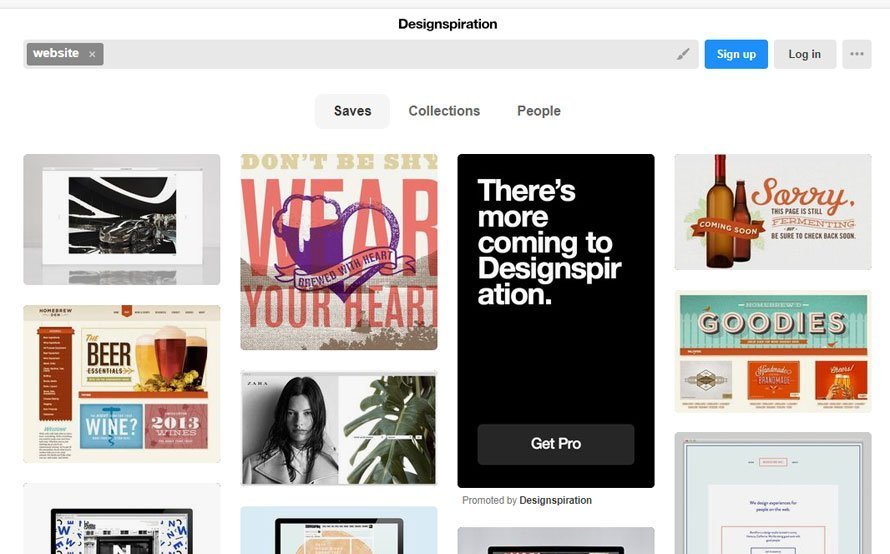Open the three-dots more menu
The image size is (890, 554).
coord(857,54)
